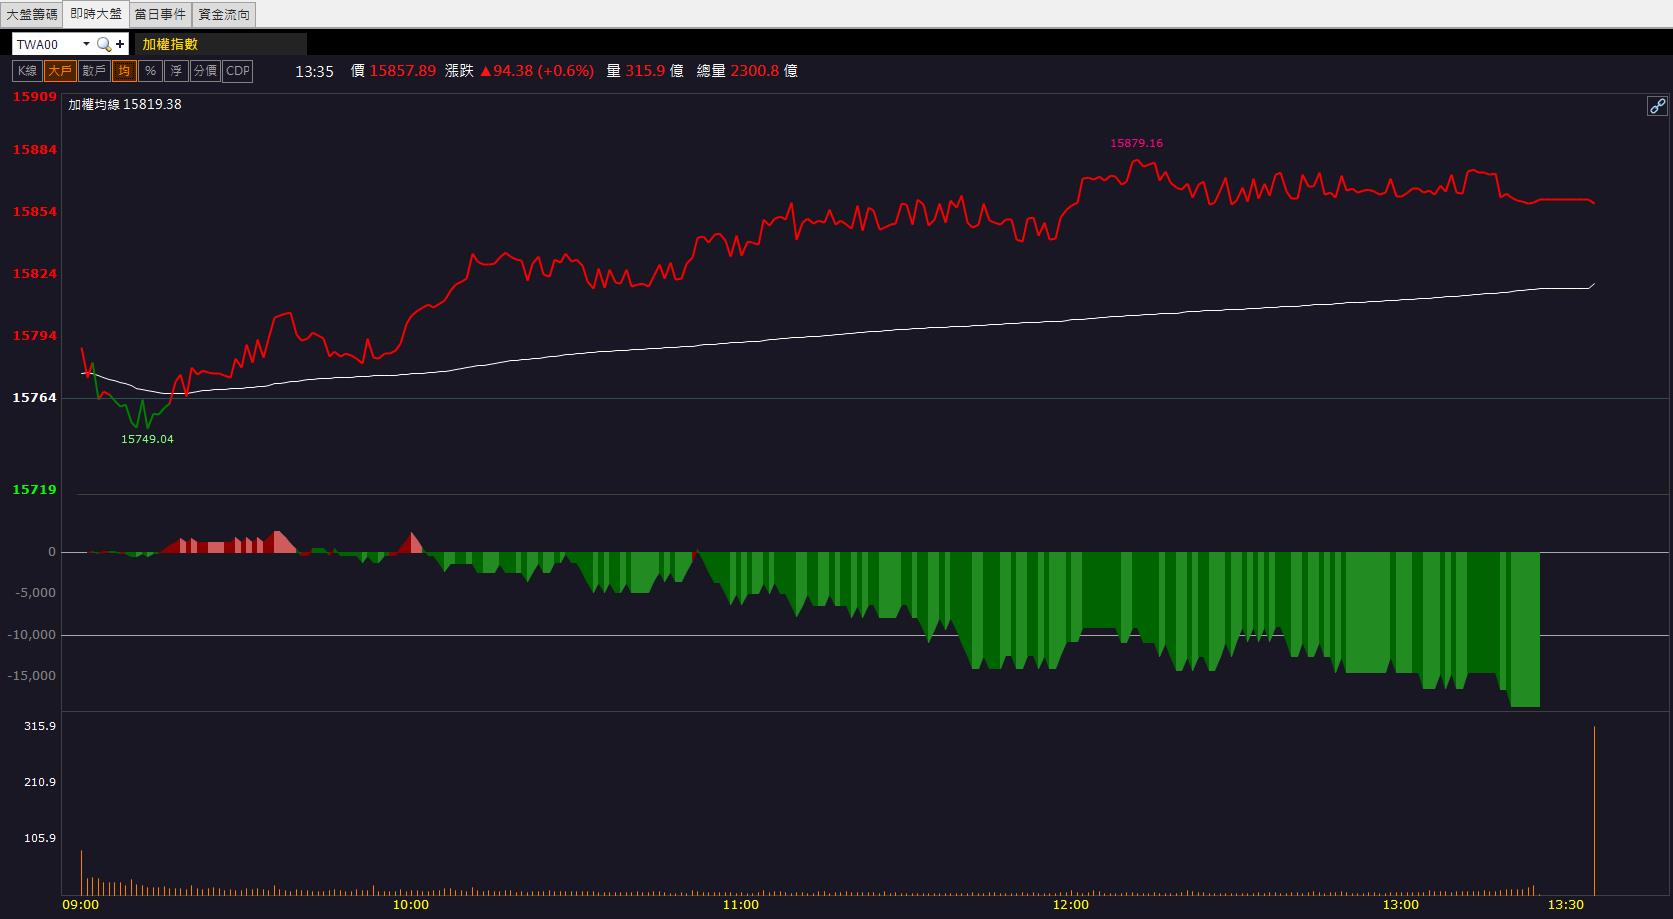Click the link icon at chart top-right
Viewport: 1673px width, 919px height.
coord(1657,106)
